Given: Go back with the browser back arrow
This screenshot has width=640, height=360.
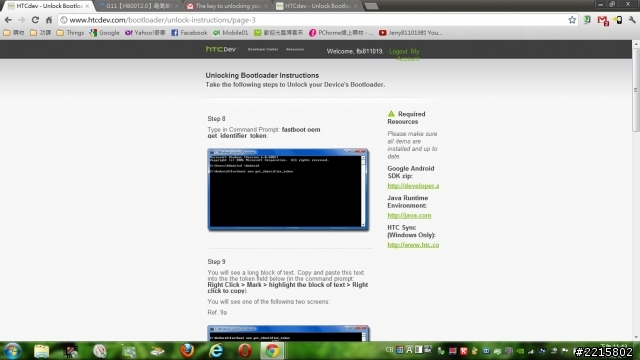Looking at the screenshot, I should point(8,20).
